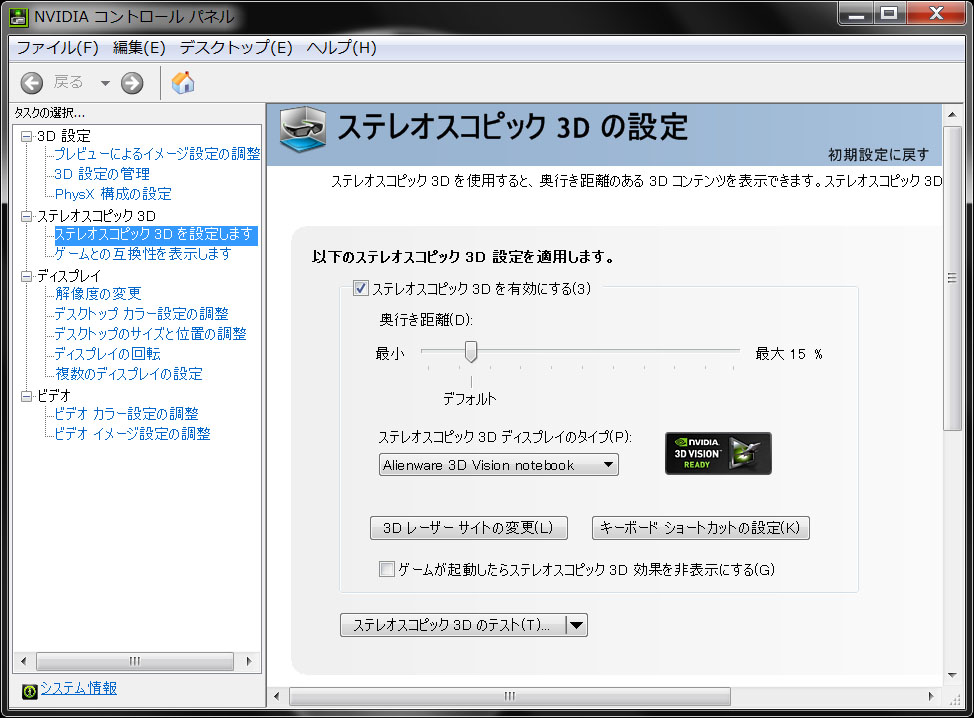Click the 奥行き距離 depth slider thumb
974x718 pixels.
tap(471, 352)
